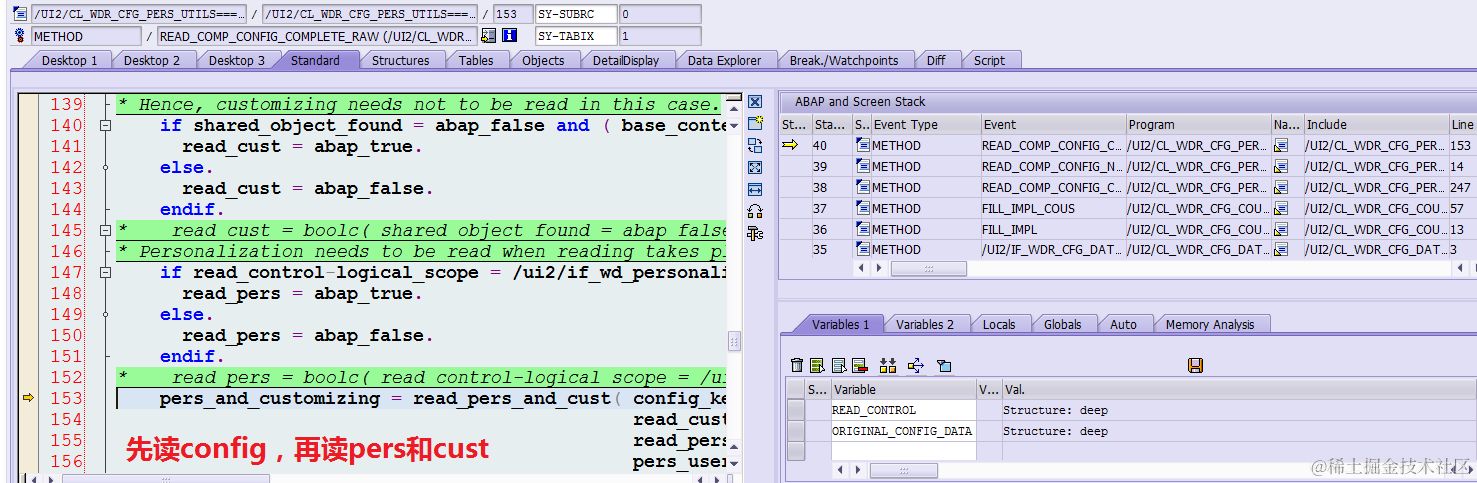Click the Variable column header
Viewport: 1477px width, 483px height.
[x=903, y=389]
